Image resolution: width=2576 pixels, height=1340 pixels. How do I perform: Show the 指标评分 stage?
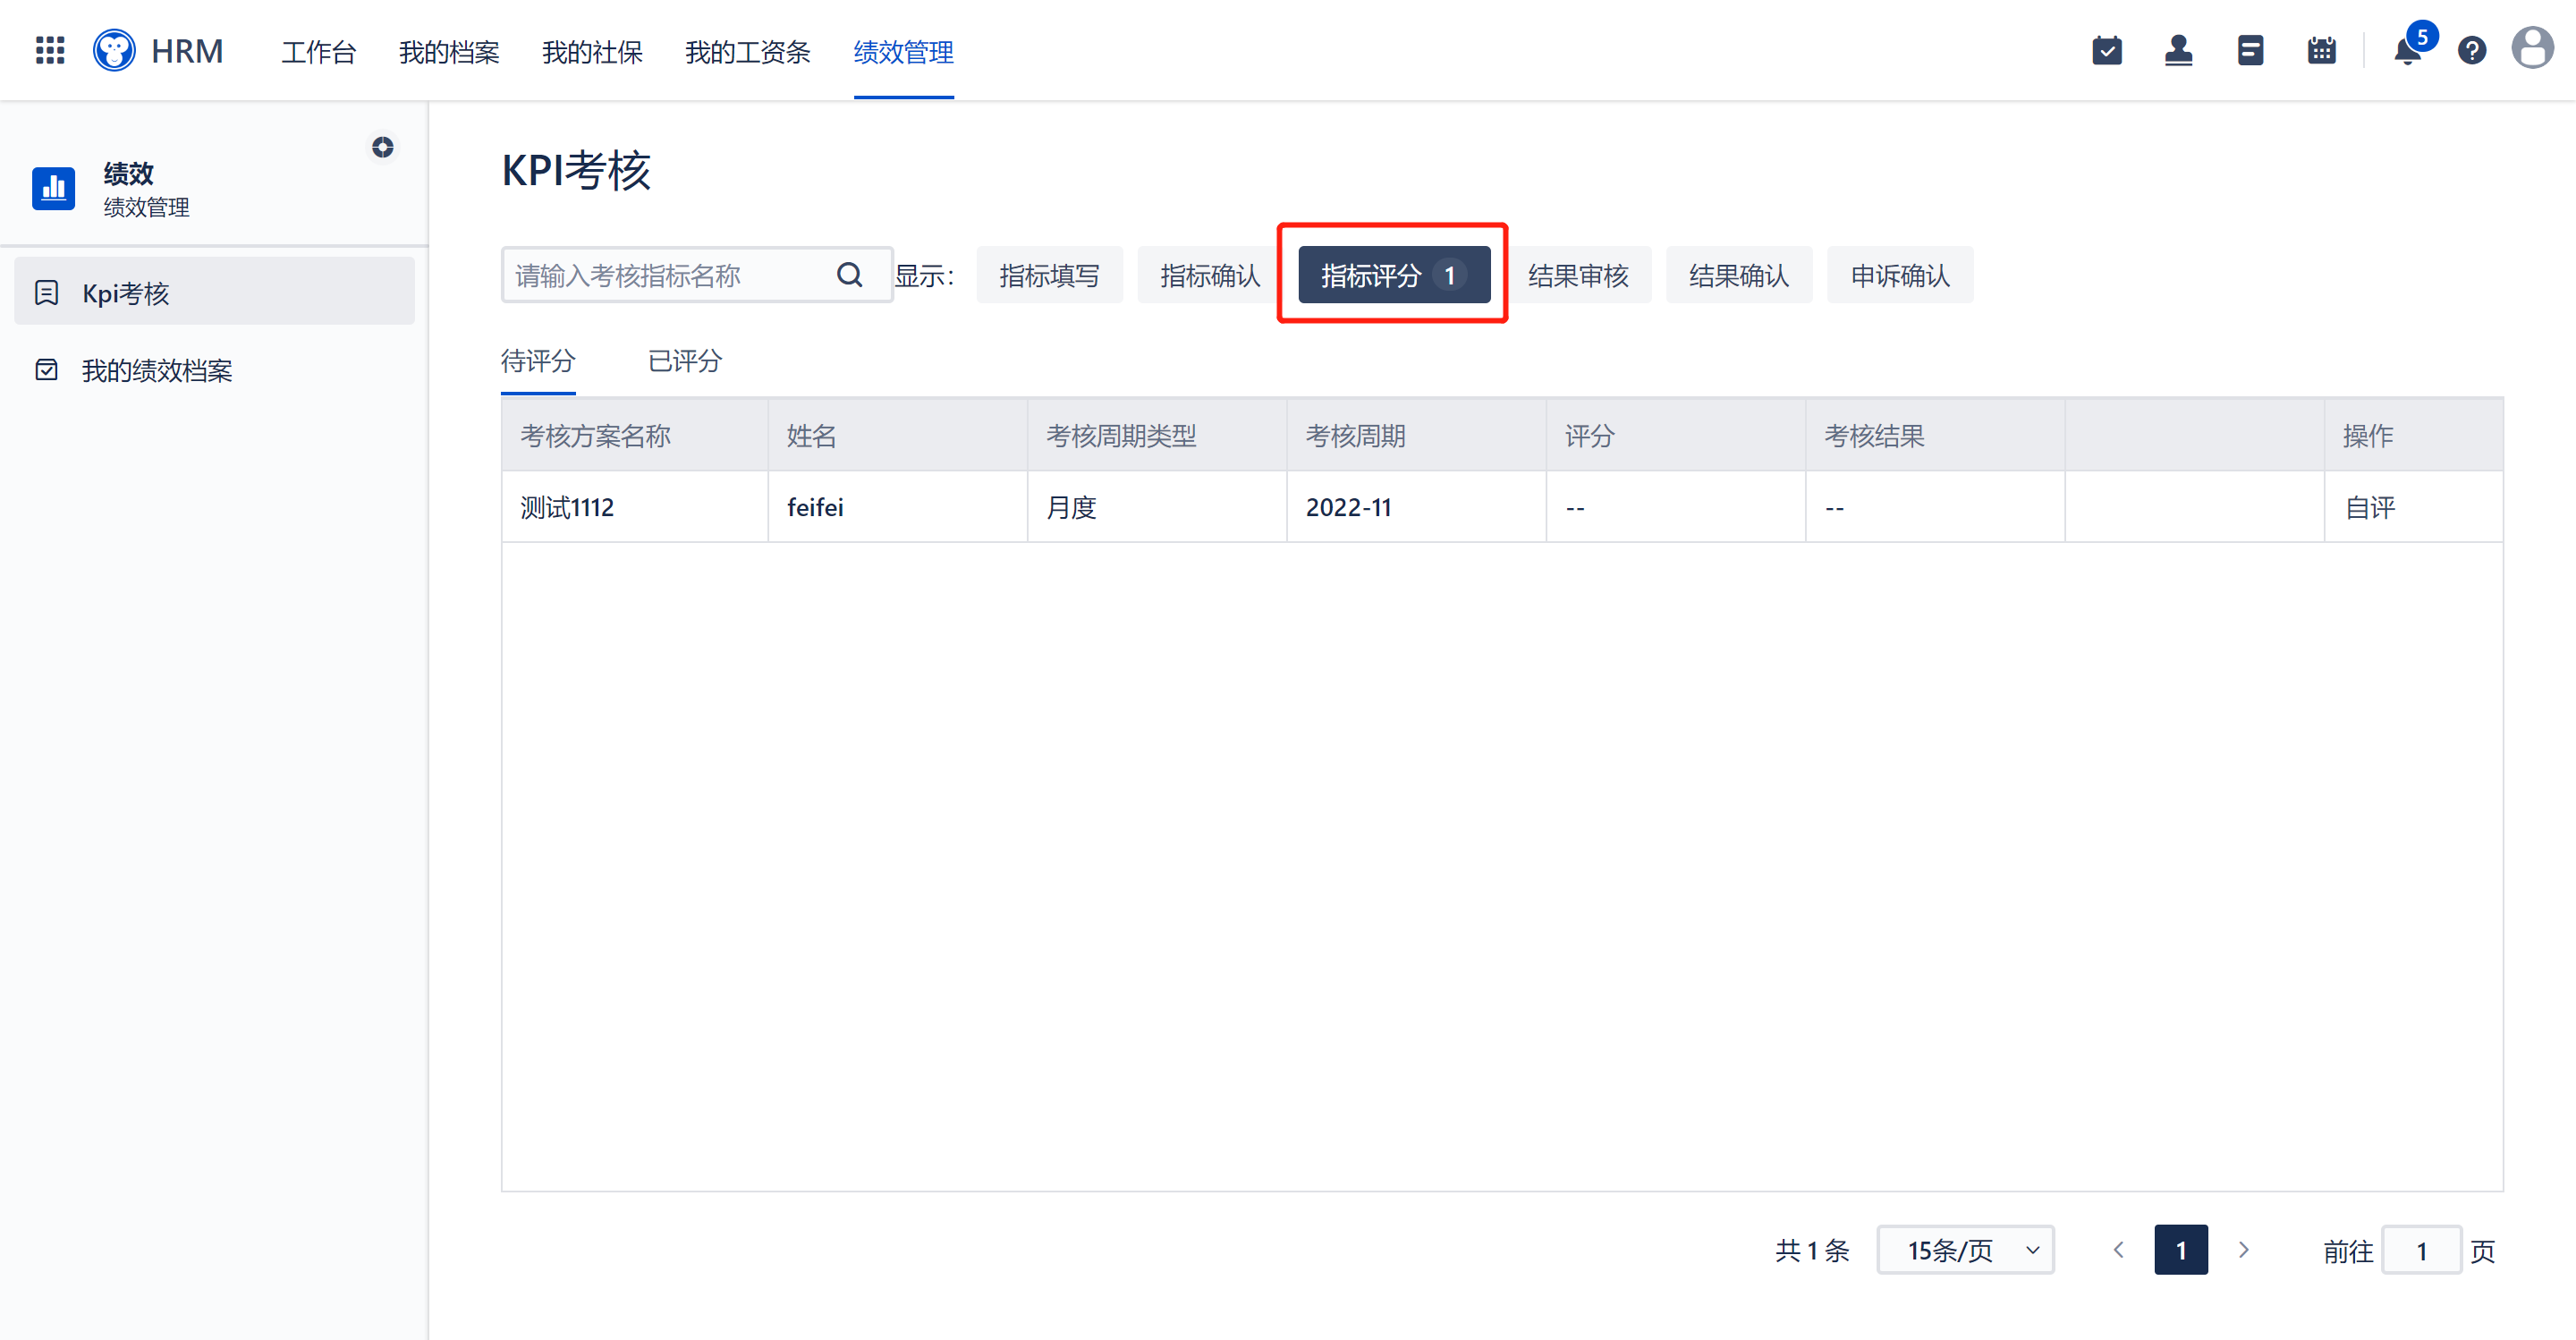point(1394,275)
